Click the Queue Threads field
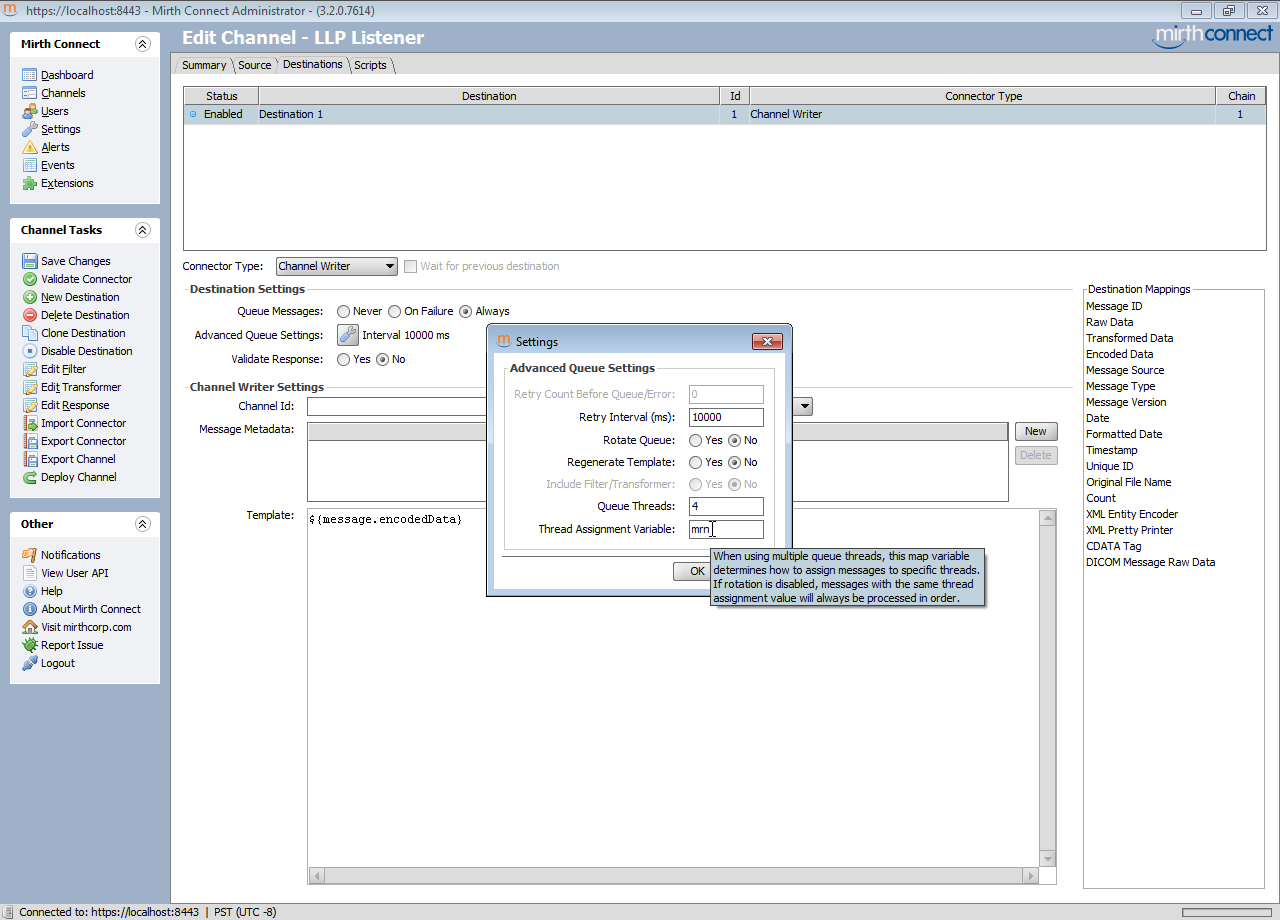The image size is (1280, 920). [726, 506]
